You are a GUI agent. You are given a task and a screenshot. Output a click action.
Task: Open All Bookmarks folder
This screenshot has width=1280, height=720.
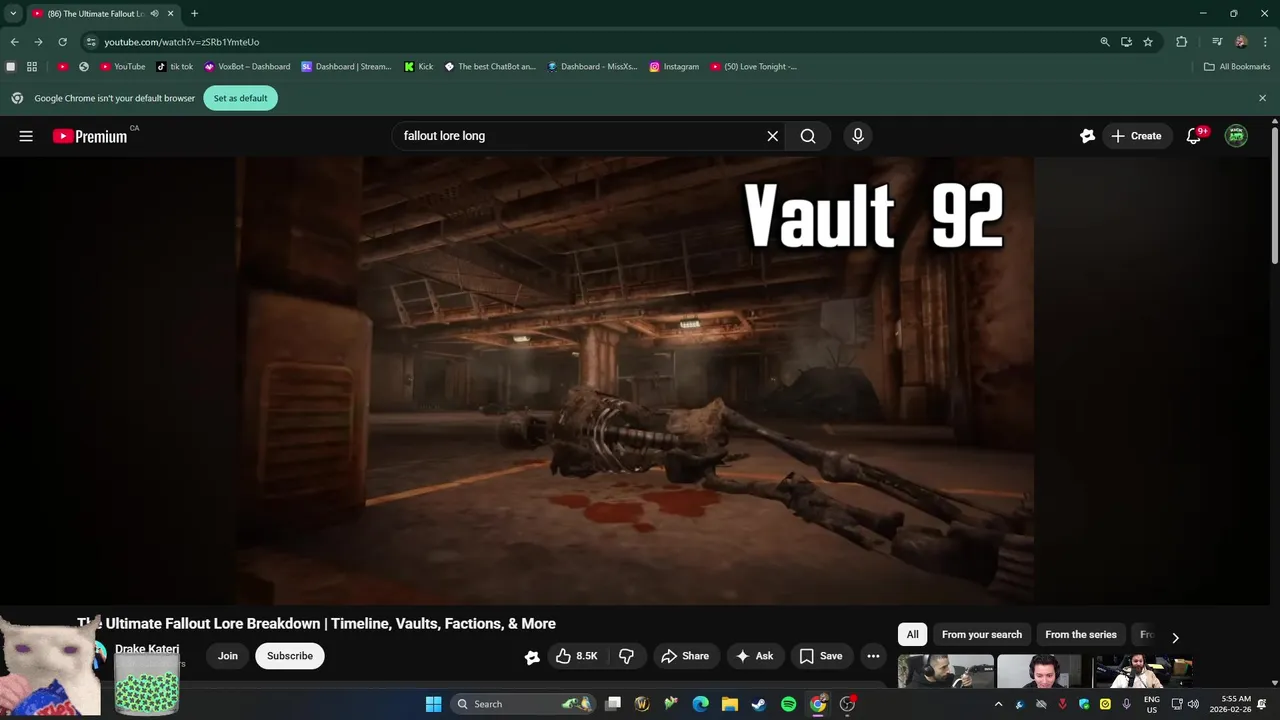click(1236, 67)
